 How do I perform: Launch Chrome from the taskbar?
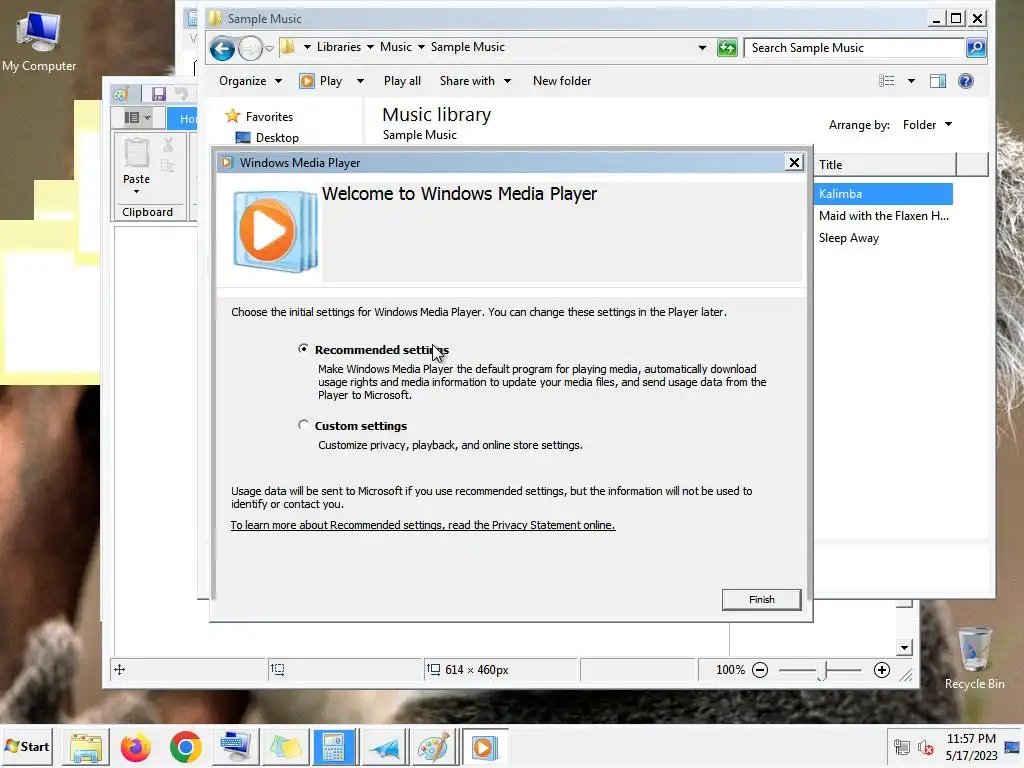185,747
